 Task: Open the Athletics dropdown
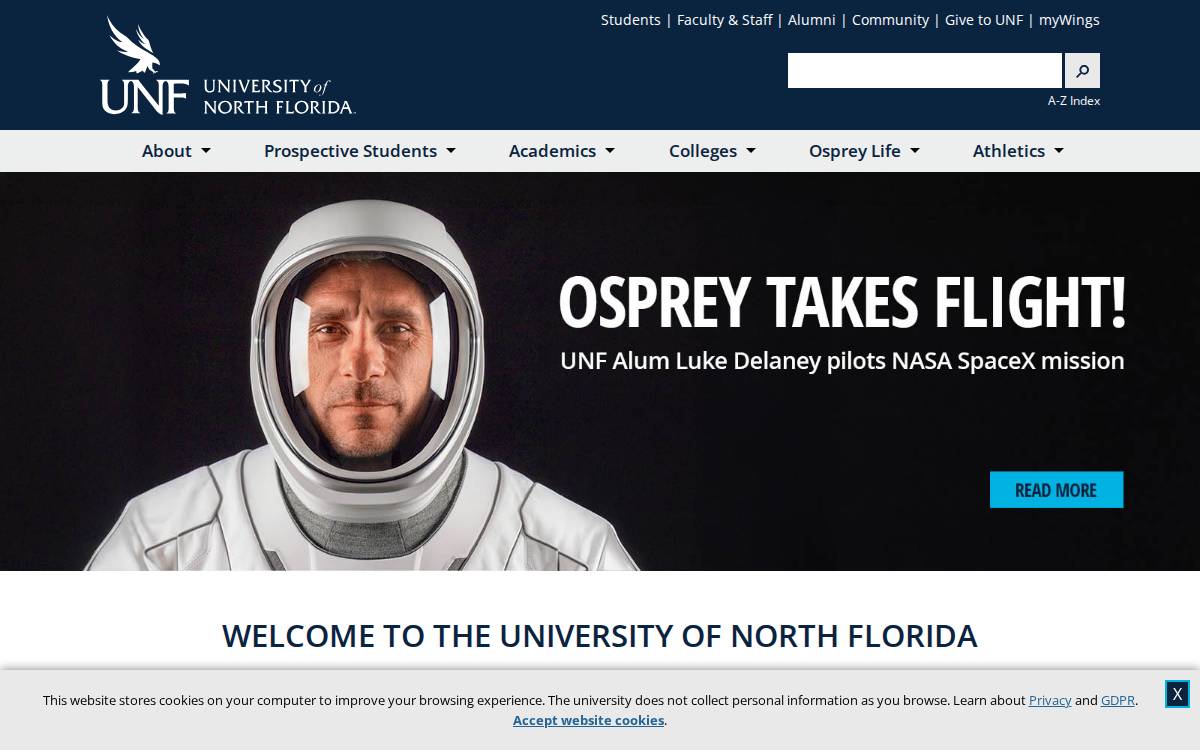(1018, 151)
